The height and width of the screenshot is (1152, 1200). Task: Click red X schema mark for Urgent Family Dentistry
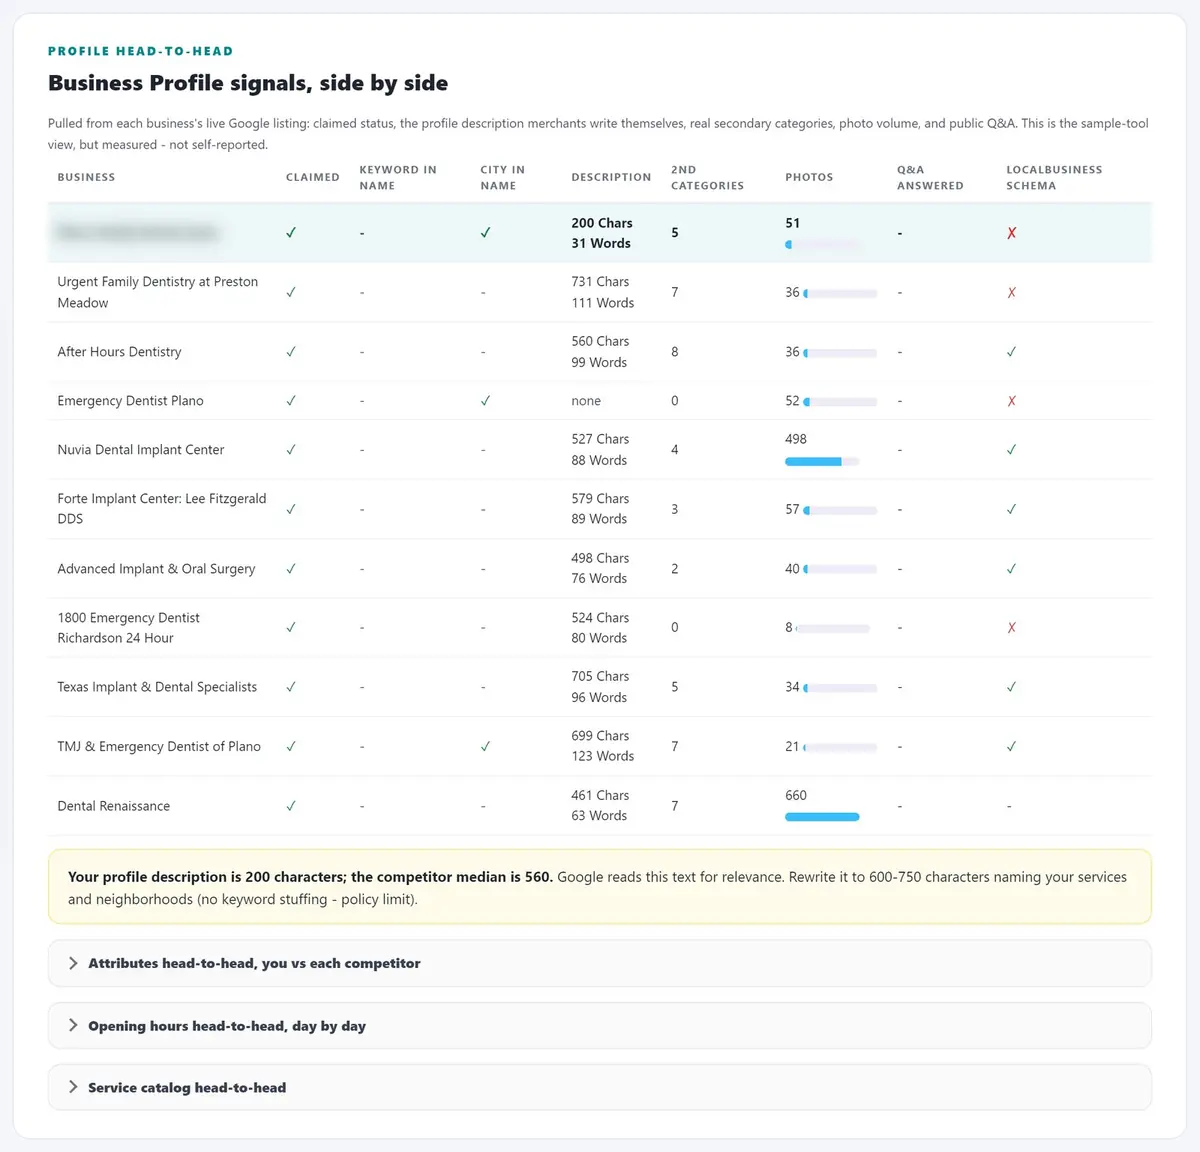(x=1012, y=293)
